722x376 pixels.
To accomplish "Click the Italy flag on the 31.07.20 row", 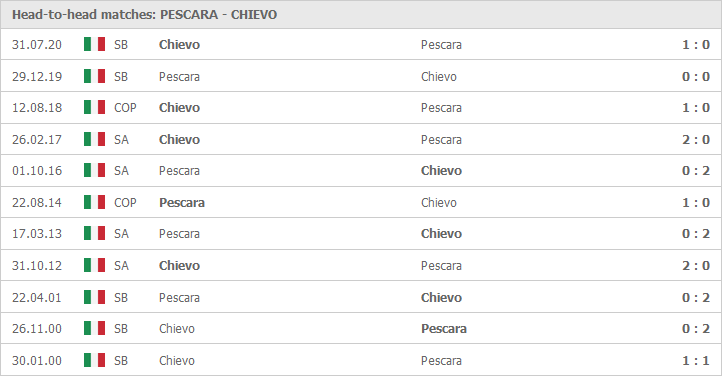I will [x=94, y=44].
